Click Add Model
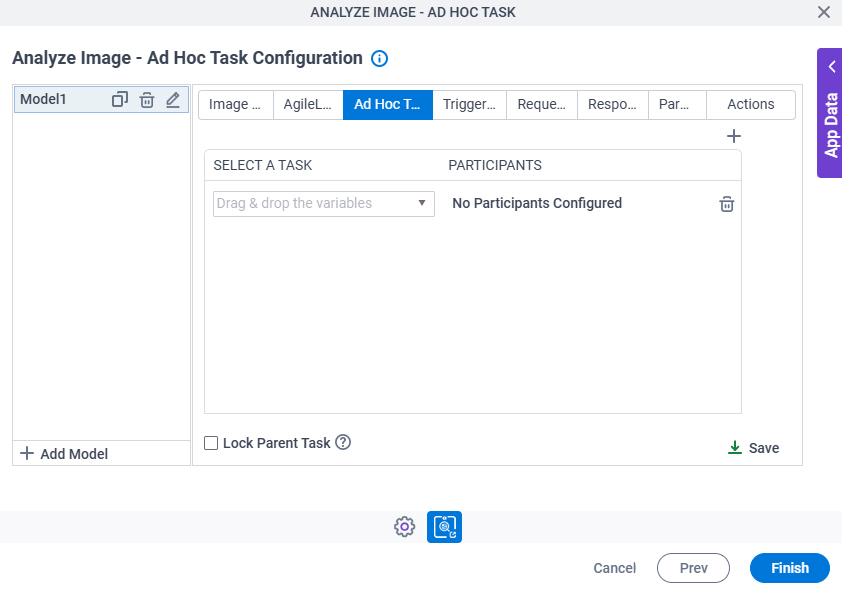842x591 pixels. click(x=64, y=454)
